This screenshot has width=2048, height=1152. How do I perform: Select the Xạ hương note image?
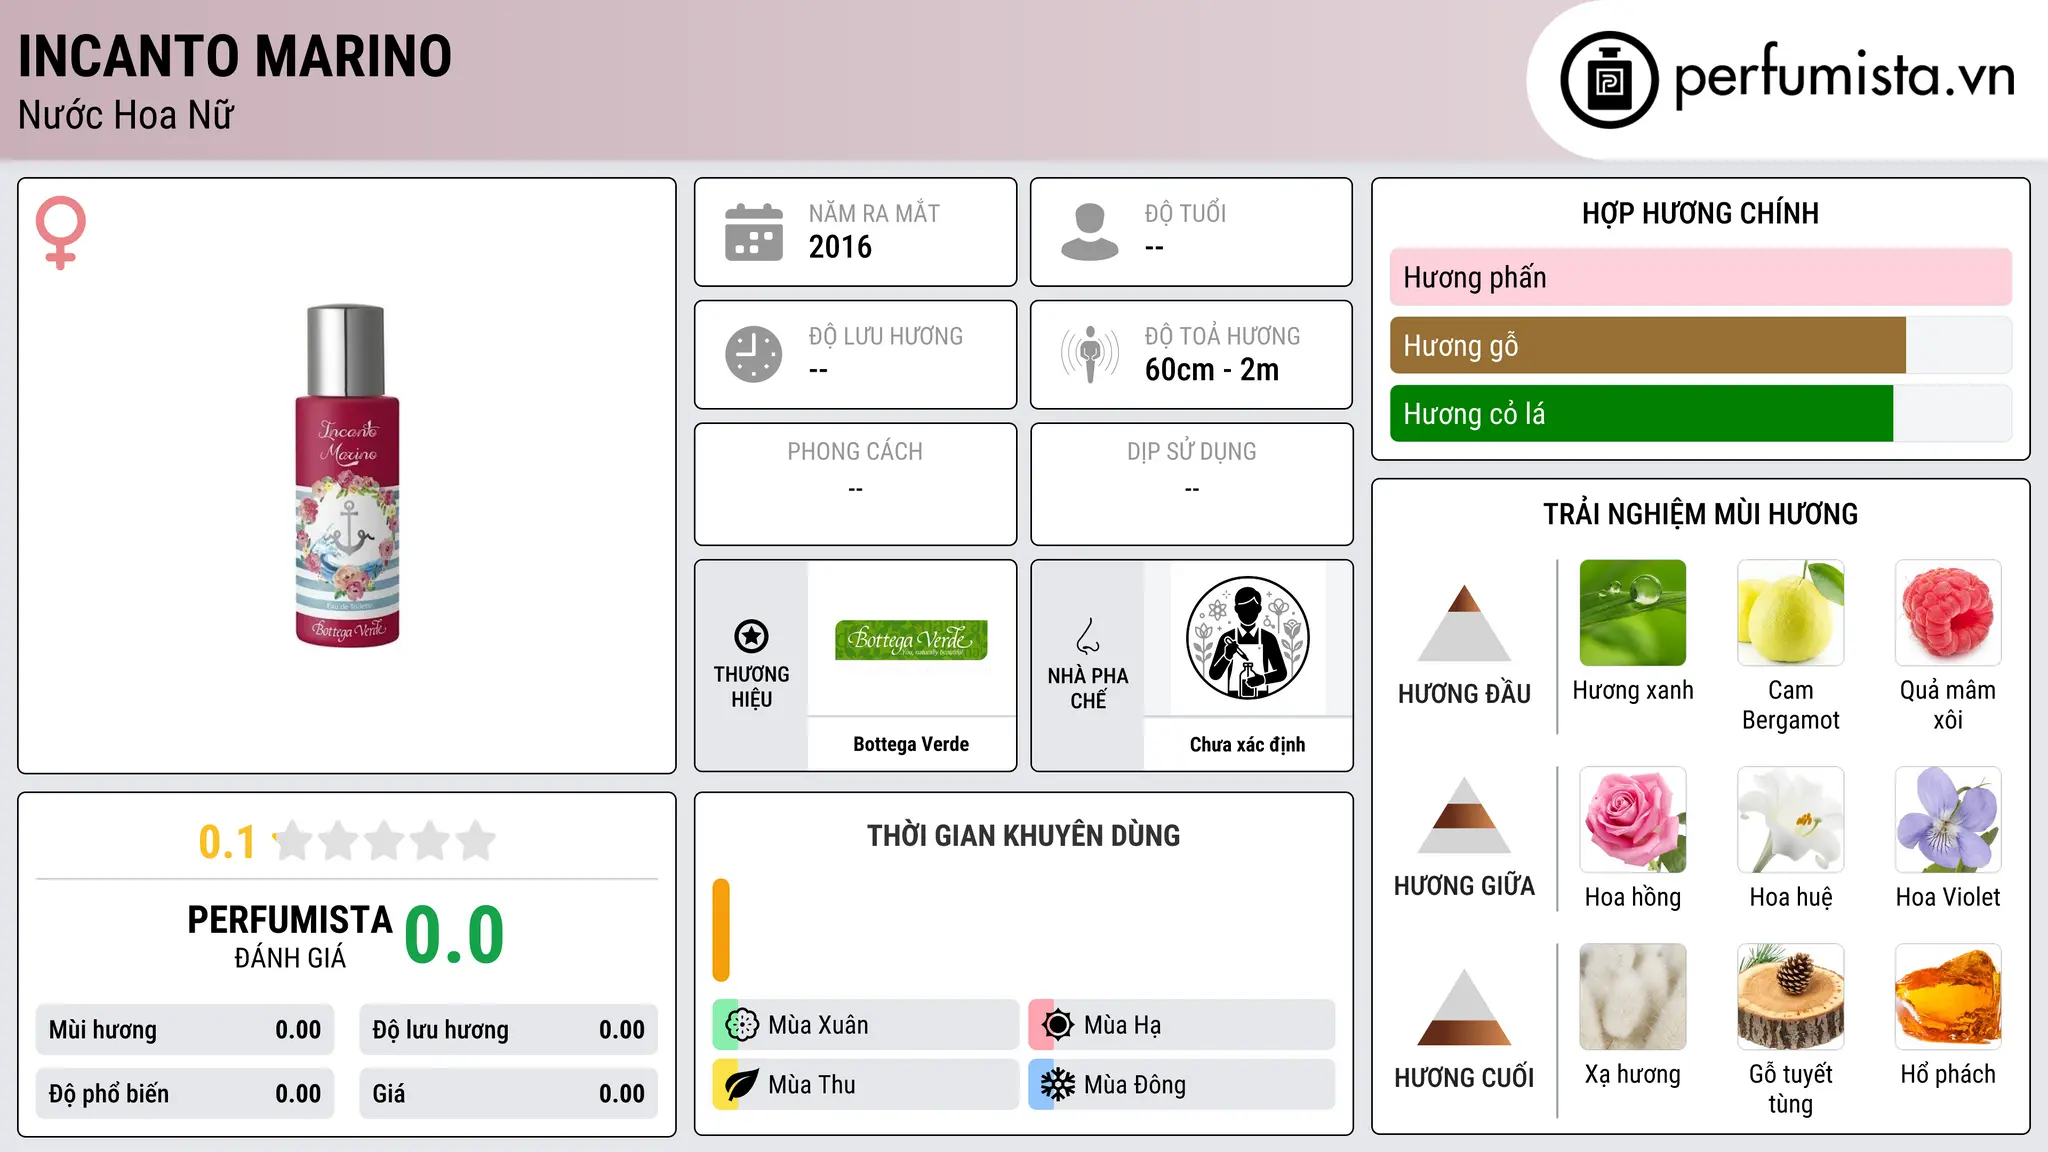pos(1632,997)
